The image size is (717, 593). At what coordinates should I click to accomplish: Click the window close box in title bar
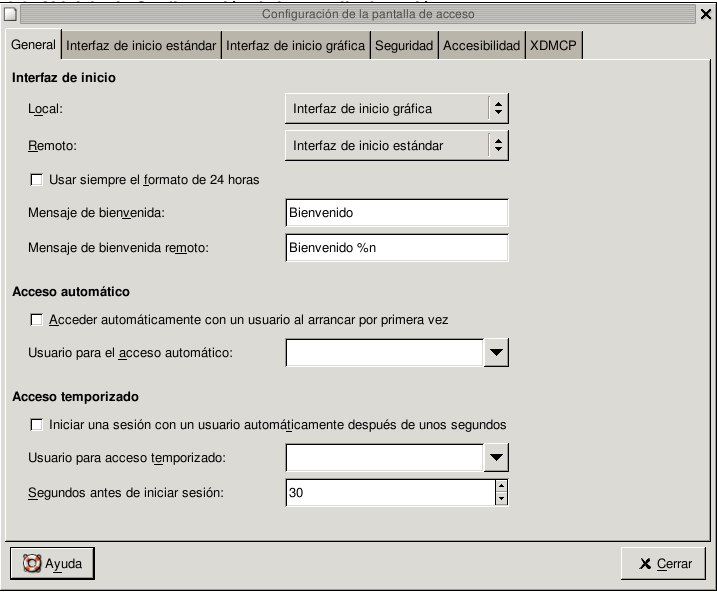click(707, 14)
